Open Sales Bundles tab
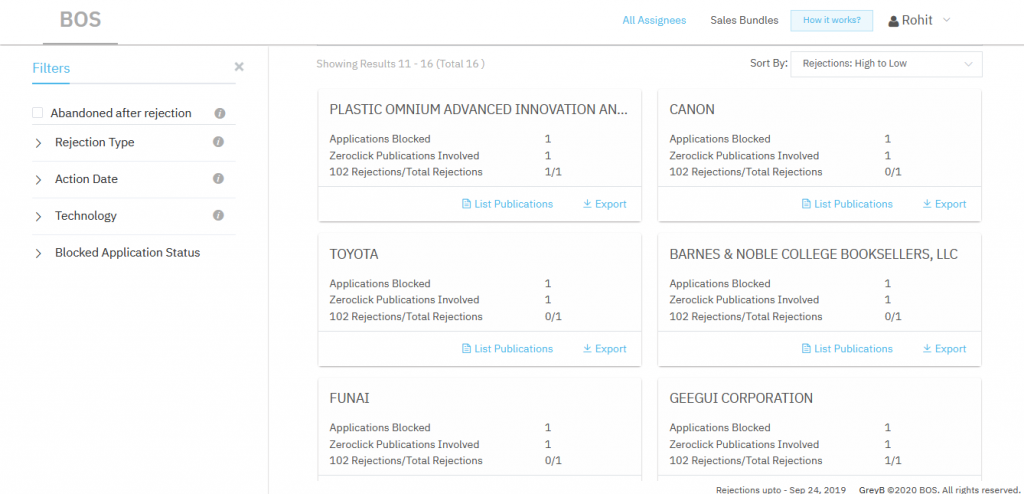The image size is (1024, 494). point(744,20)
